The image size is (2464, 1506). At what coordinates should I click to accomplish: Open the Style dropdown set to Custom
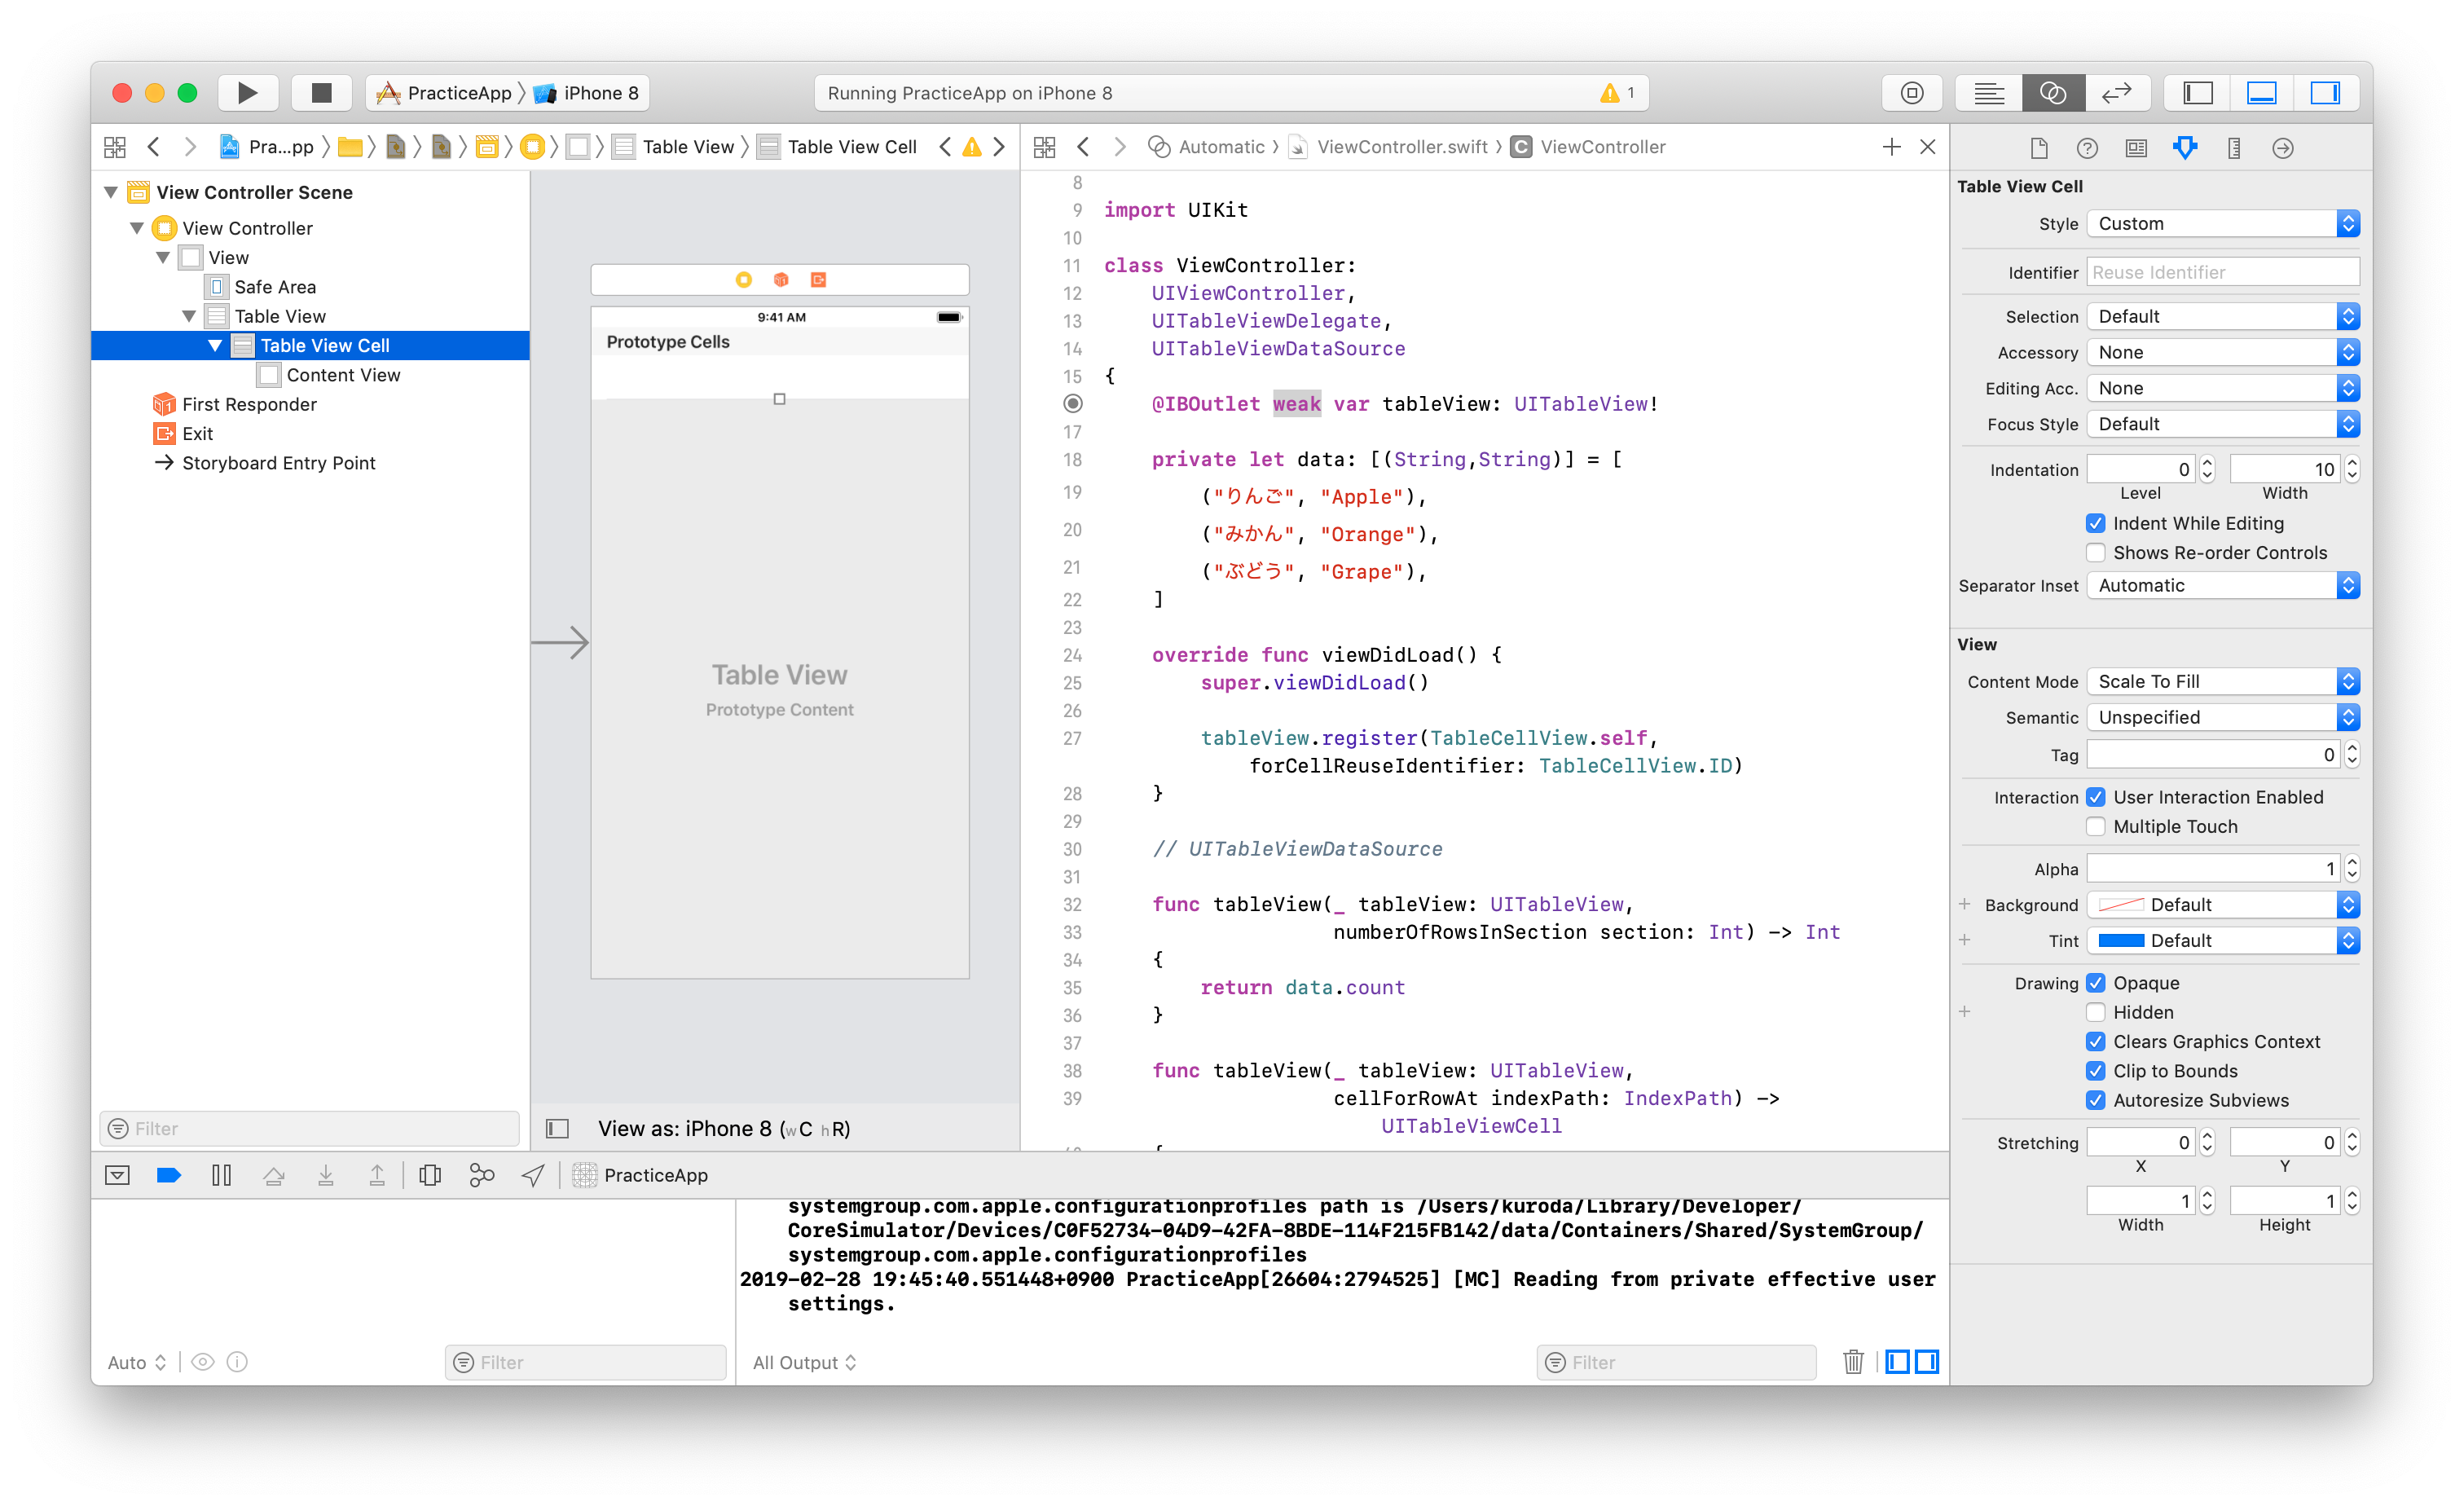pyautogui.click(x=2222, y=224)
